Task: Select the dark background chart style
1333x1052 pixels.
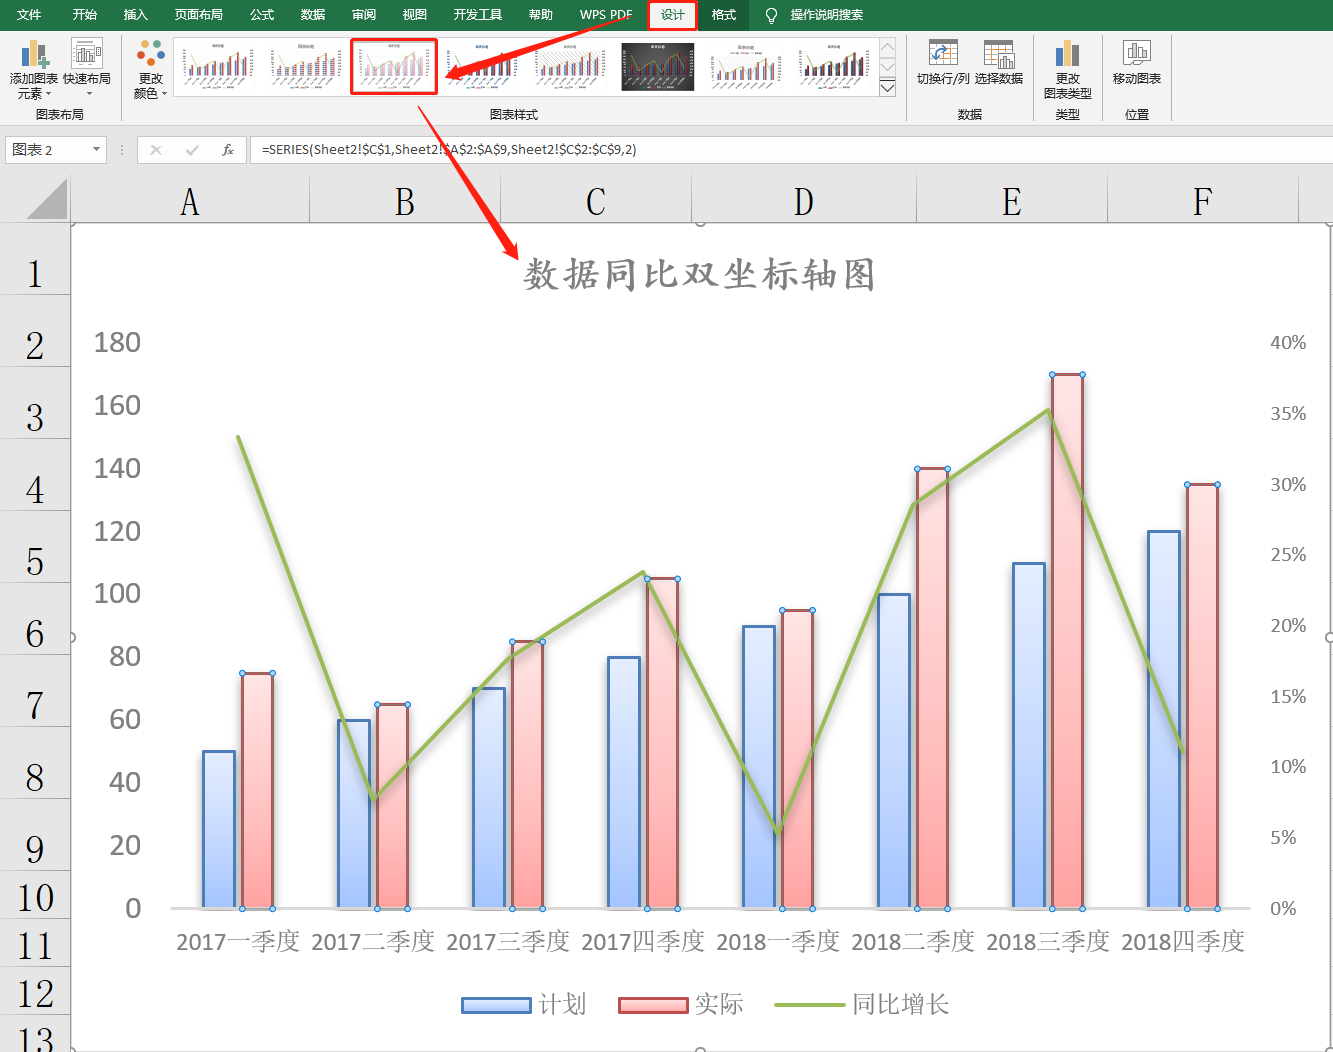Action: [658, 67]
